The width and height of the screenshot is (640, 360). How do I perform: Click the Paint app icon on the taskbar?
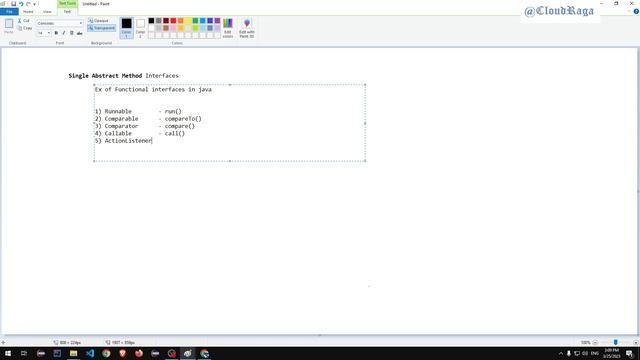tap(188, 353)
